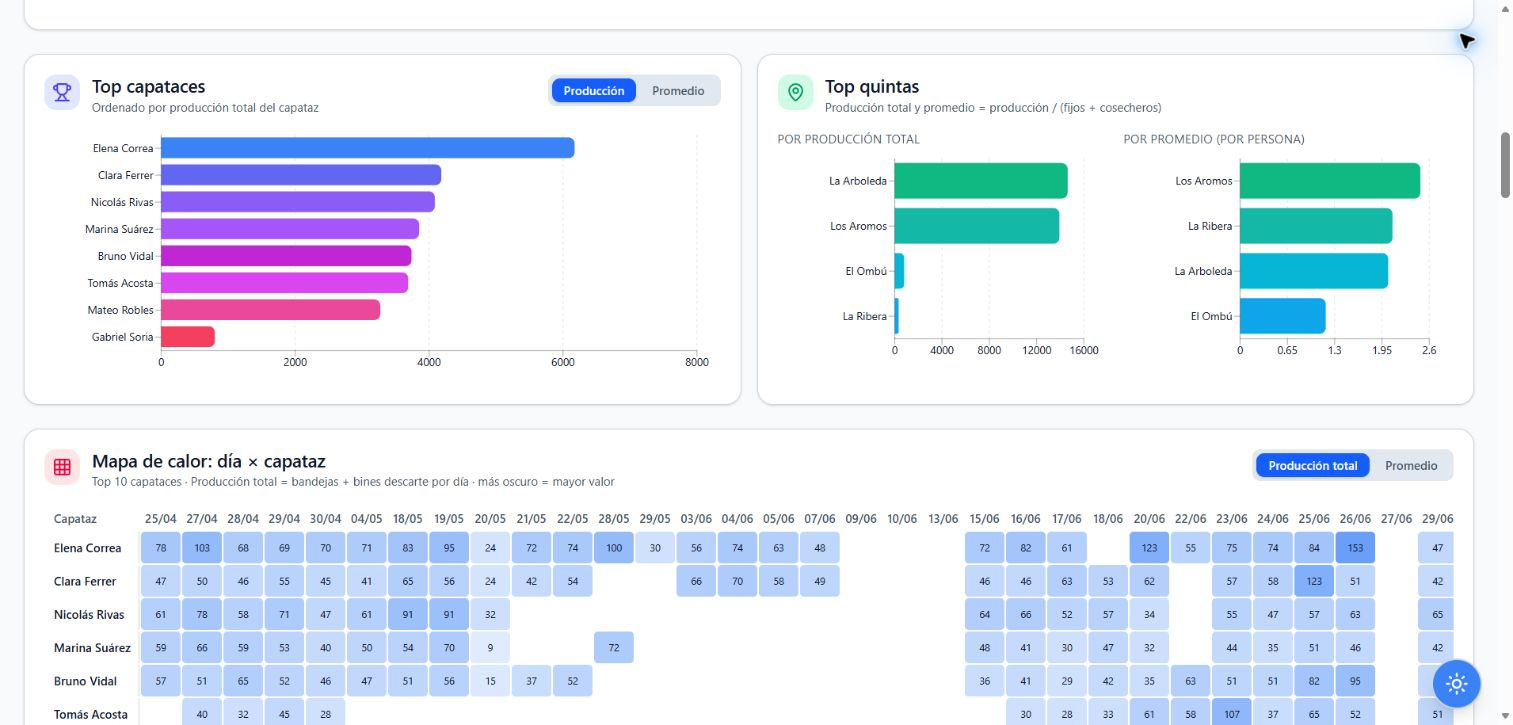Screen dimensions: 1513x725
Task: Click Los Aromos bar in total production chart
Action: [976, 226]
